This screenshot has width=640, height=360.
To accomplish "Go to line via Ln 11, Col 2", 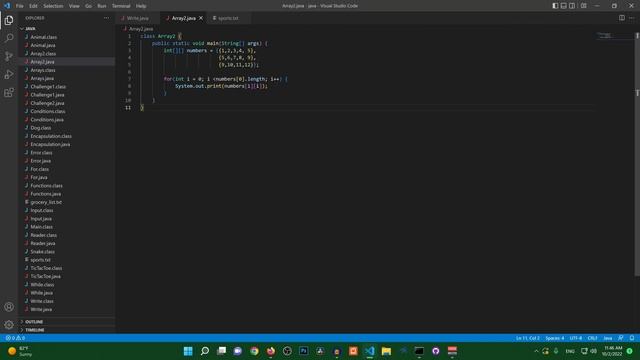I will [527, 338].
